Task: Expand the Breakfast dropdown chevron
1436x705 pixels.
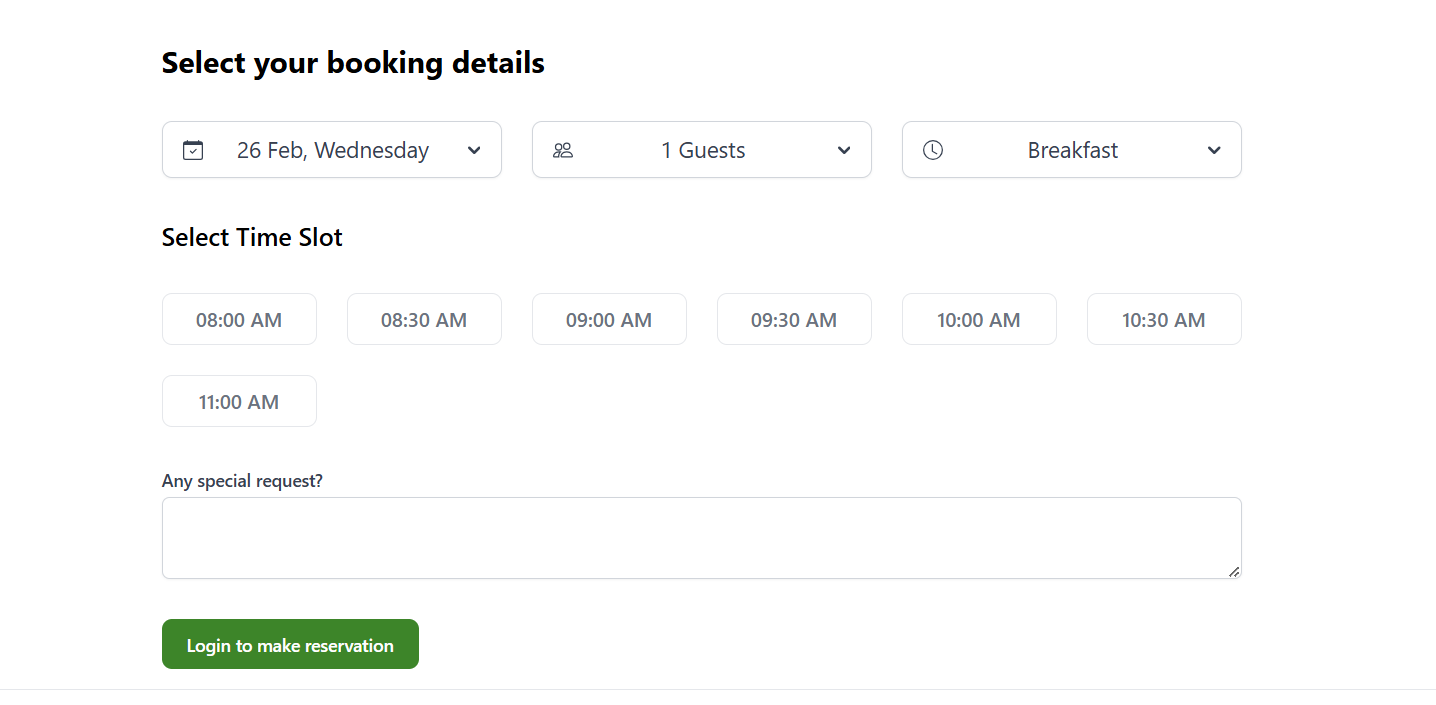Action: click(1214, 150)
